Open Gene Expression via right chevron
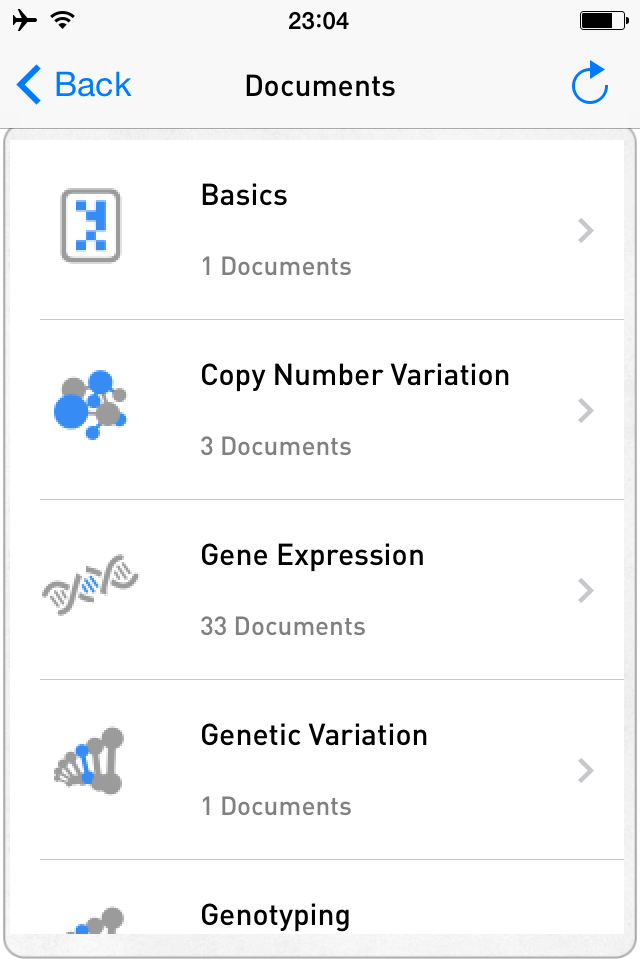This screenshot has width=640, height=960. pyautogui.click(x=586, y=591)
